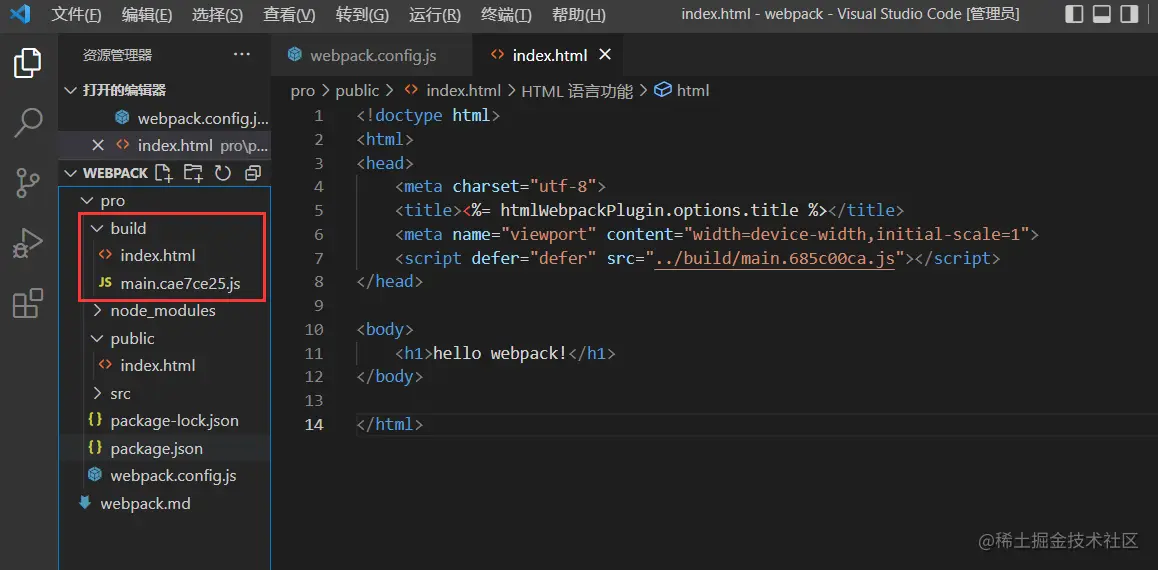The height and width of the screenshot is (570, 1158).
Task: Create a new file in WEBPACK folder
Action: (x=163, y=173)
